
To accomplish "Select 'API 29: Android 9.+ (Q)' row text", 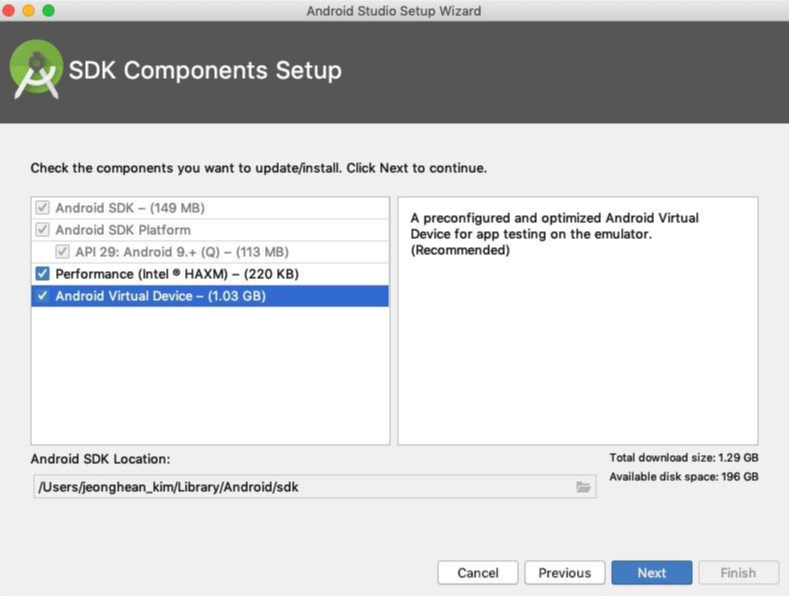I will [x=182, y=252].
